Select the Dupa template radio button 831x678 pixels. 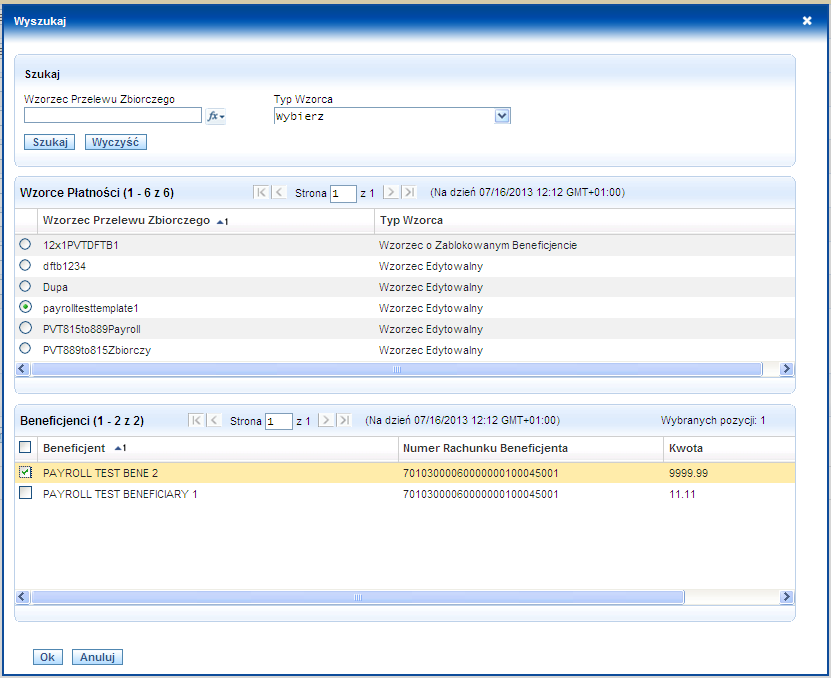click(x=25, y=286)
